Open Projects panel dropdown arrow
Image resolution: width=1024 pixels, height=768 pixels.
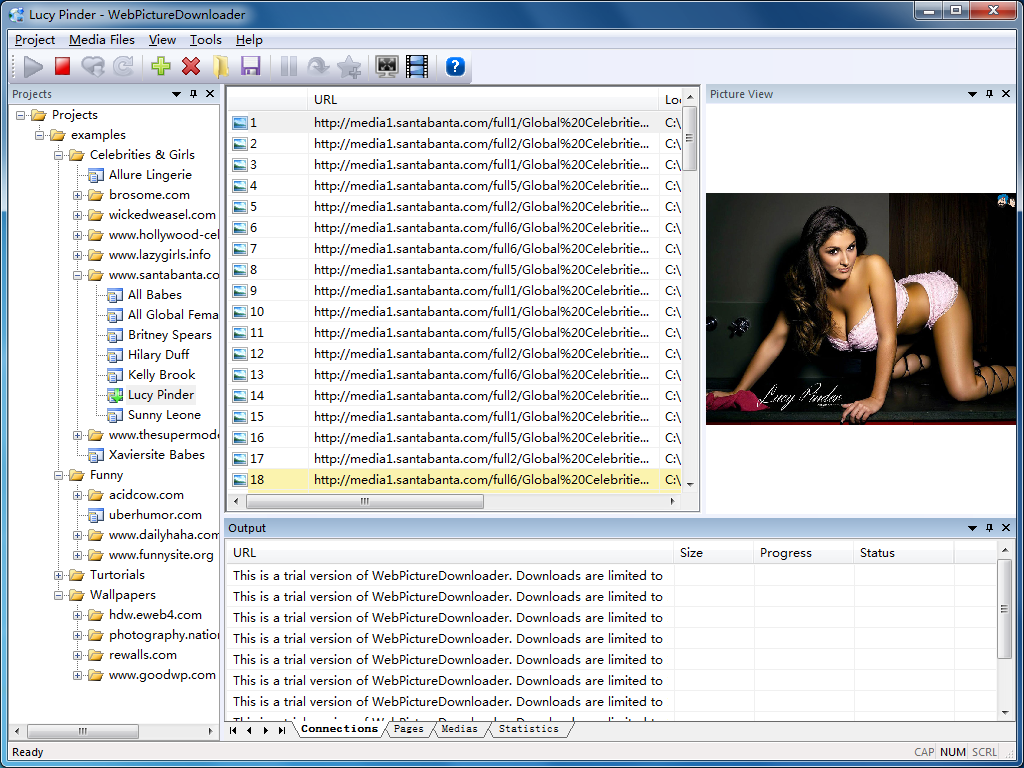pyautogui.click(x=176, y=94)
